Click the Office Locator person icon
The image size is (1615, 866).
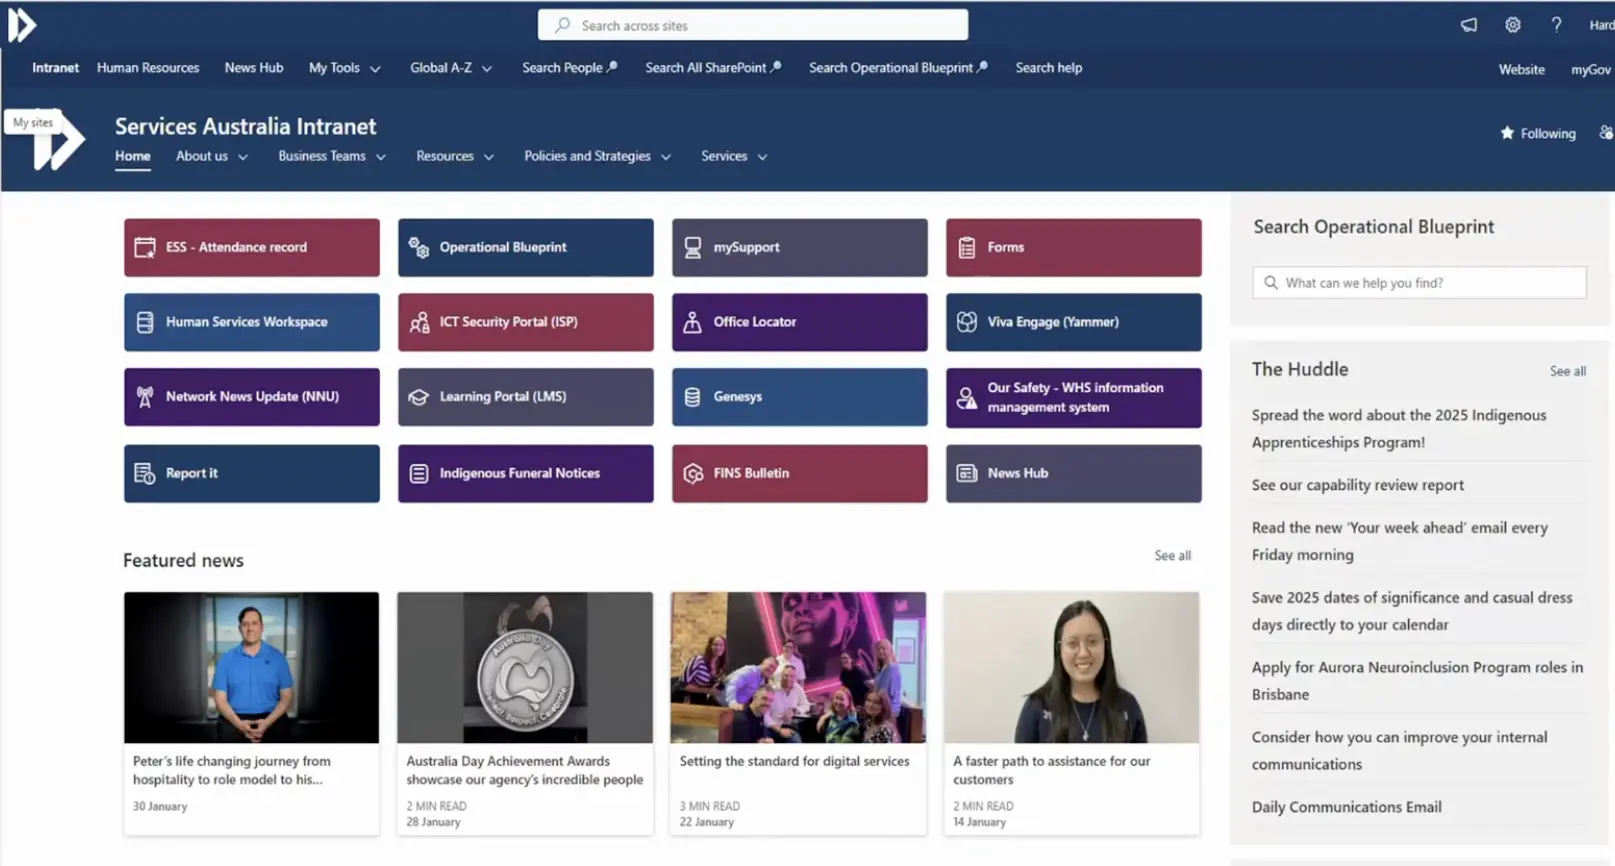692,322
